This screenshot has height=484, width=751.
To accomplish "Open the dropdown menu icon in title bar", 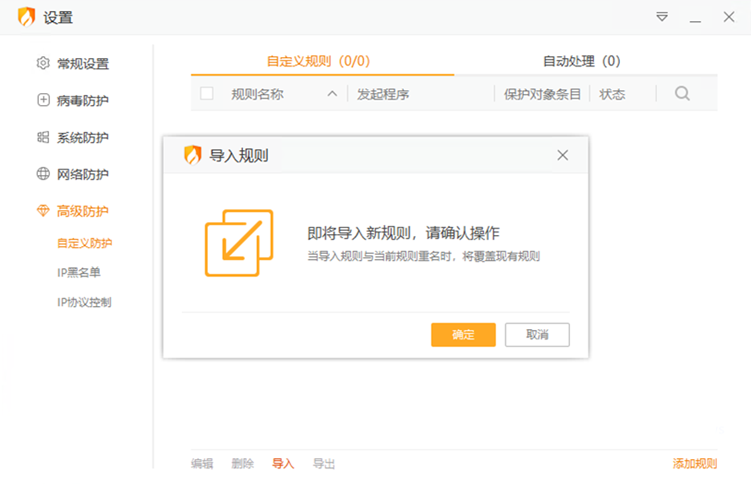I will (x=662, y=17).
